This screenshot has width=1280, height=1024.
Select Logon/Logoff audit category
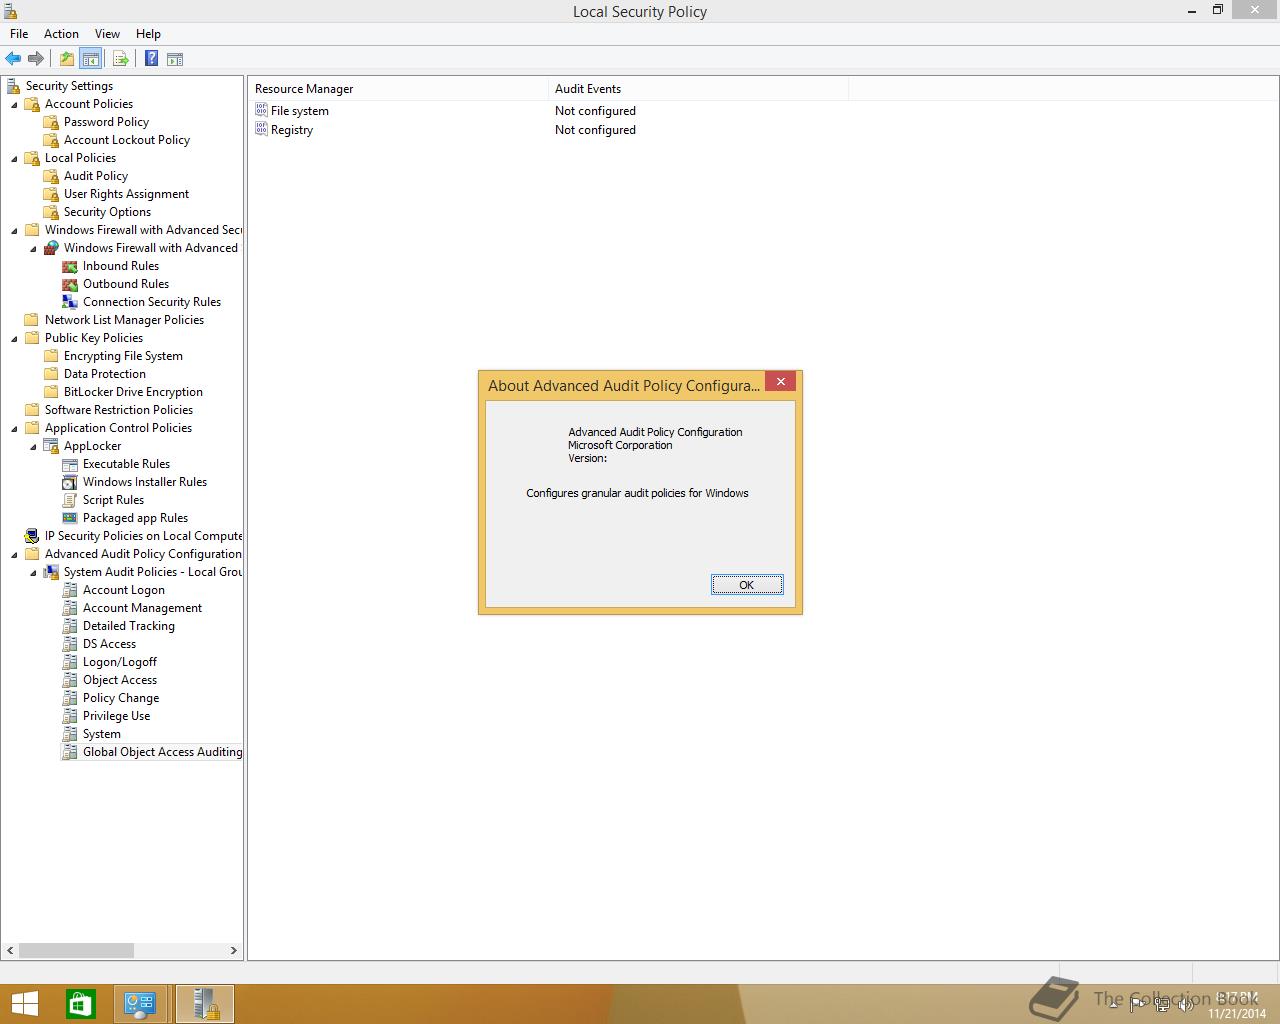pyautogui.click(x=120, y=662)
